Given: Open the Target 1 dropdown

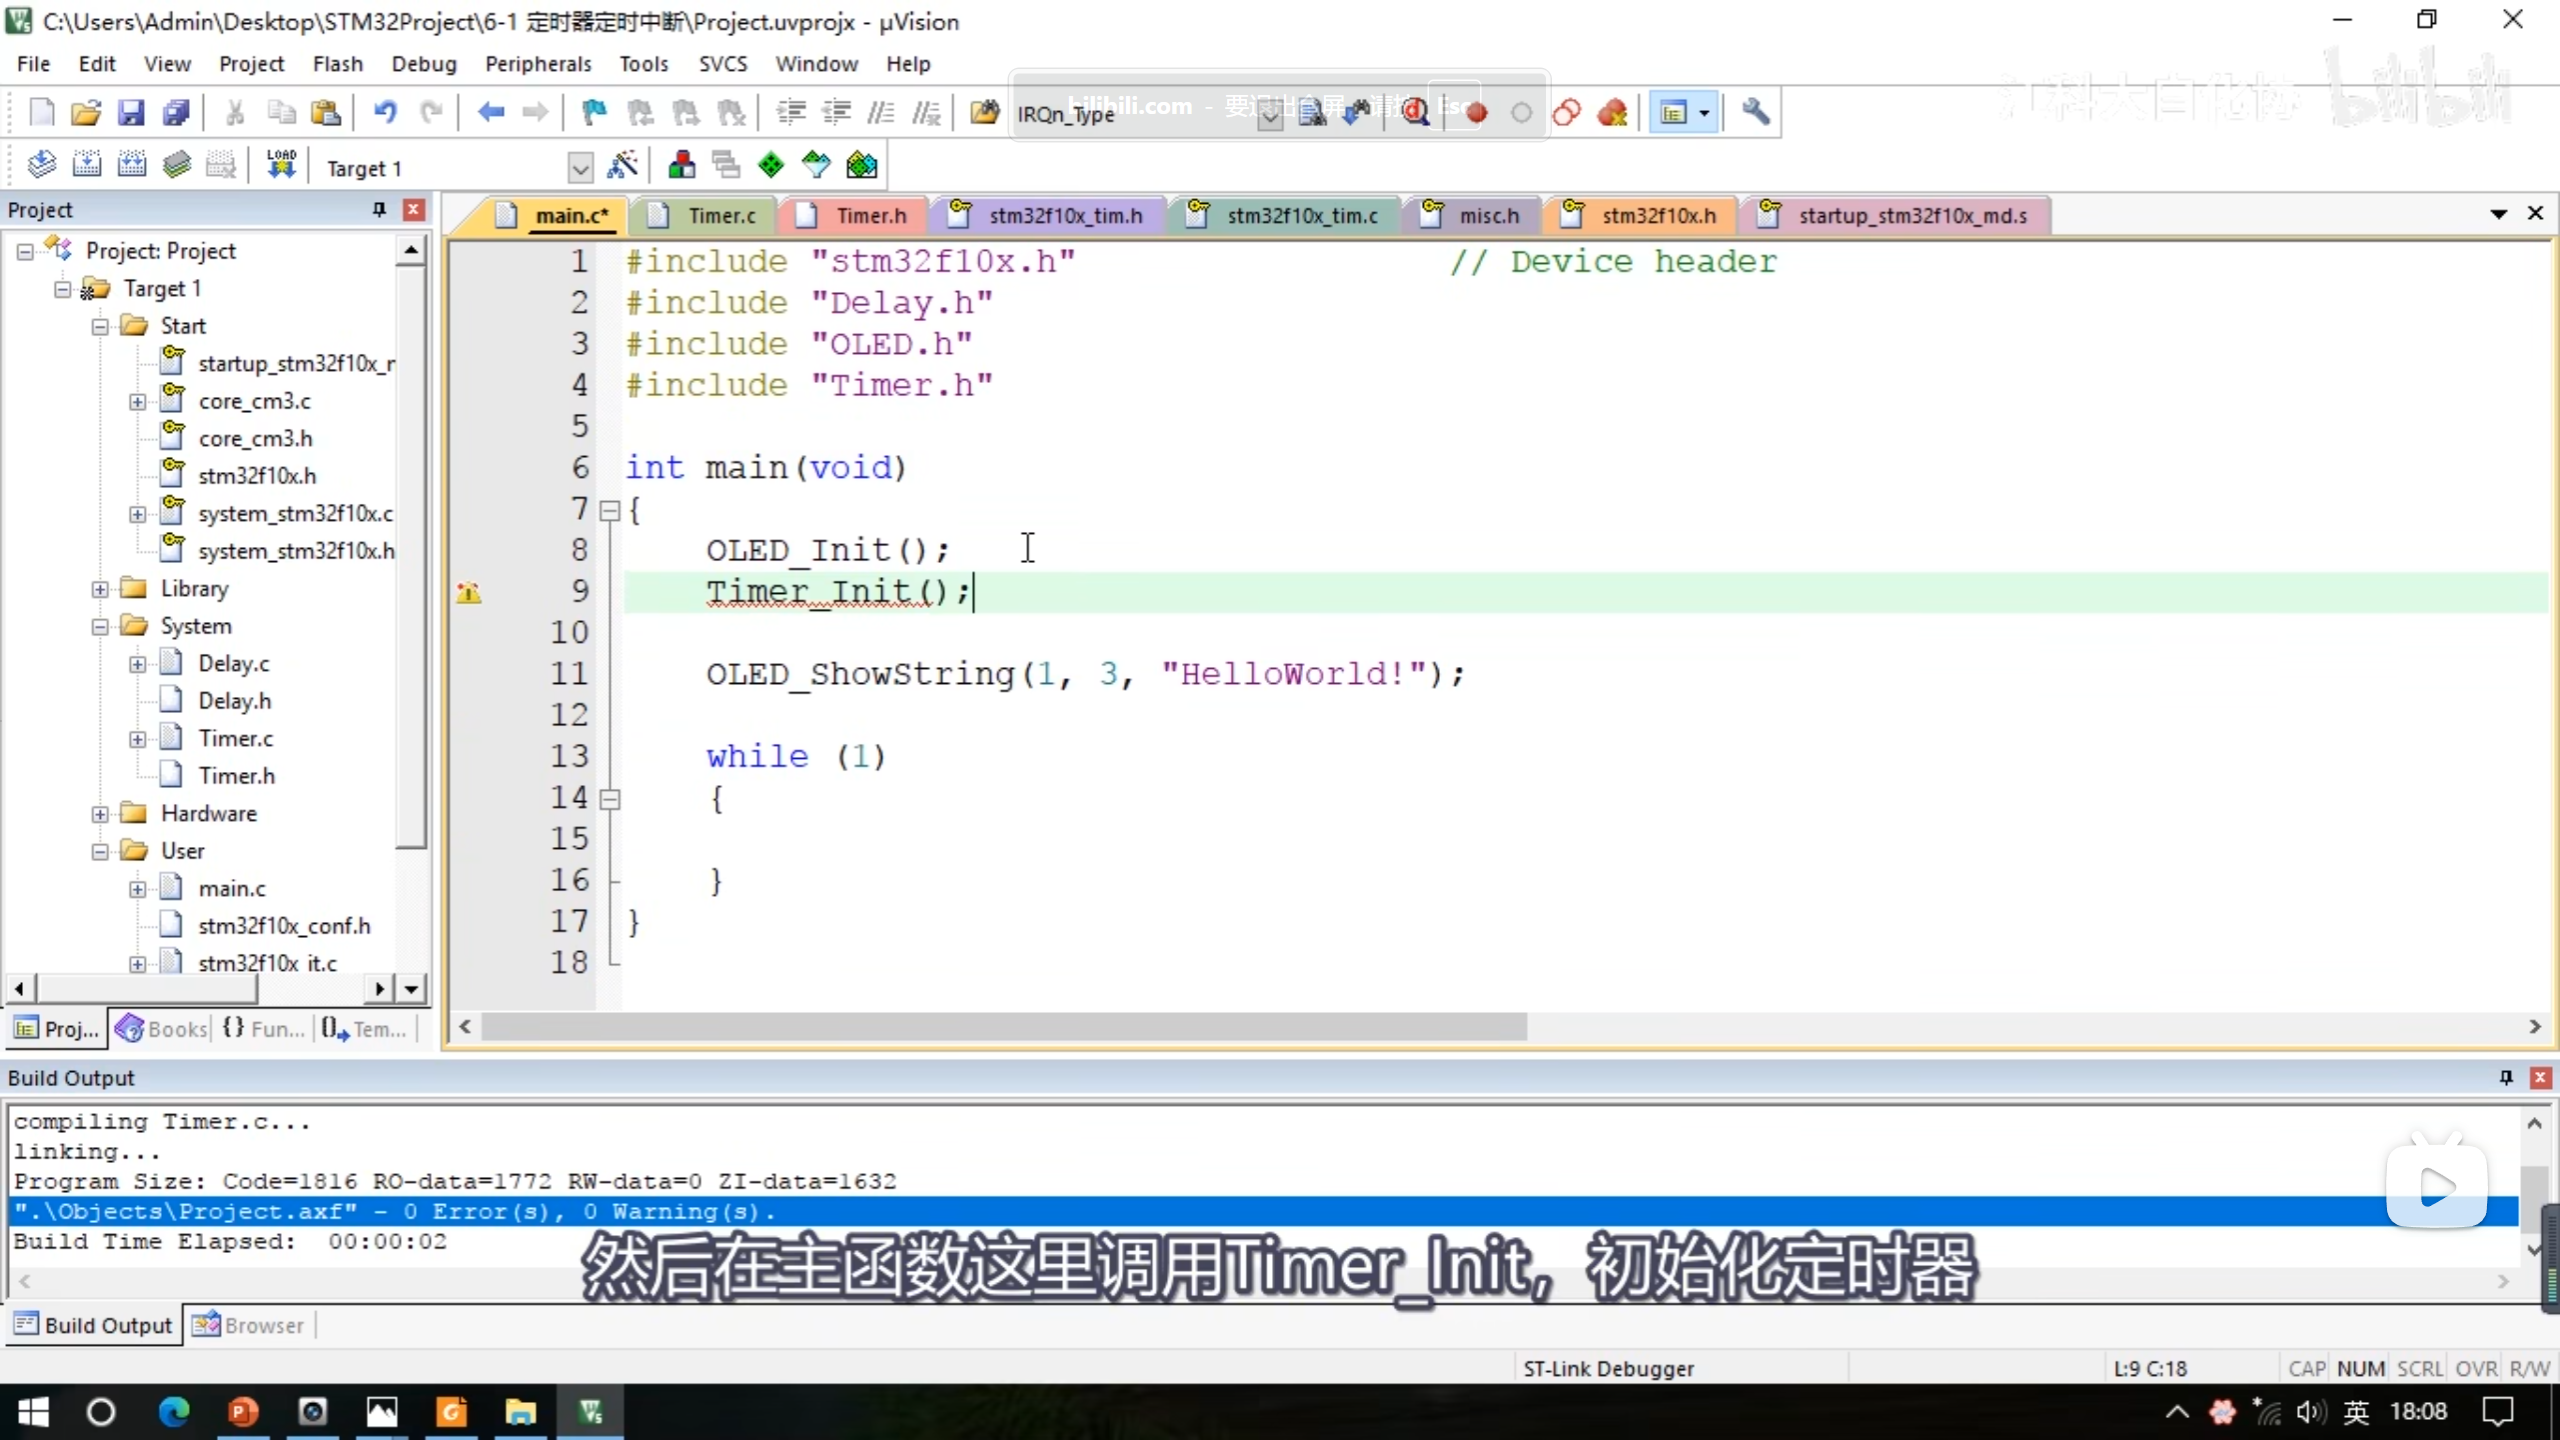Looking at the screenshot, I should (580, 168).
